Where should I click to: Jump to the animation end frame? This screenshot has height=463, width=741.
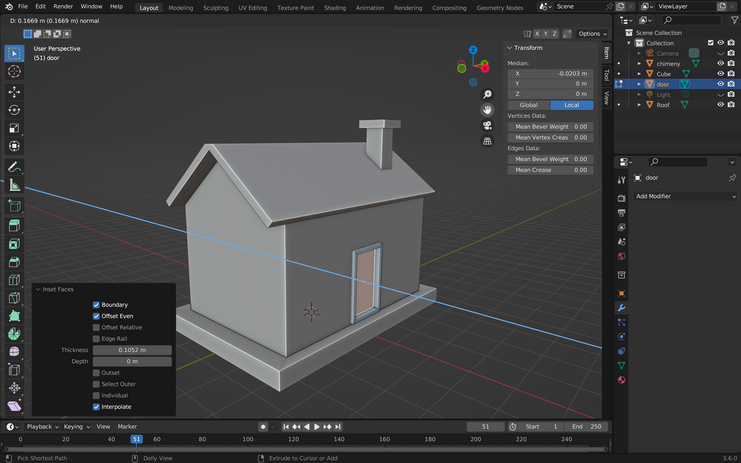pos(337,427)
